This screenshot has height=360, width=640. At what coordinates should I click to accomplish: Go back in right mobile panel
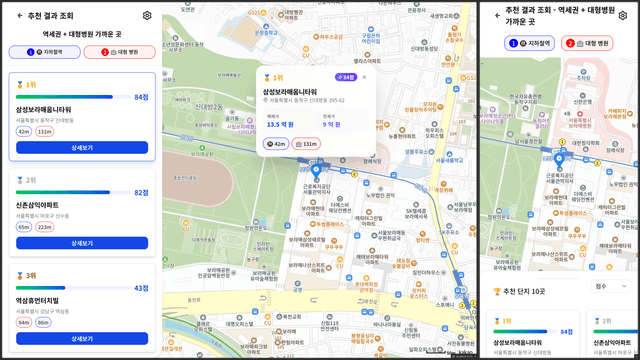(x=497, y=16)
